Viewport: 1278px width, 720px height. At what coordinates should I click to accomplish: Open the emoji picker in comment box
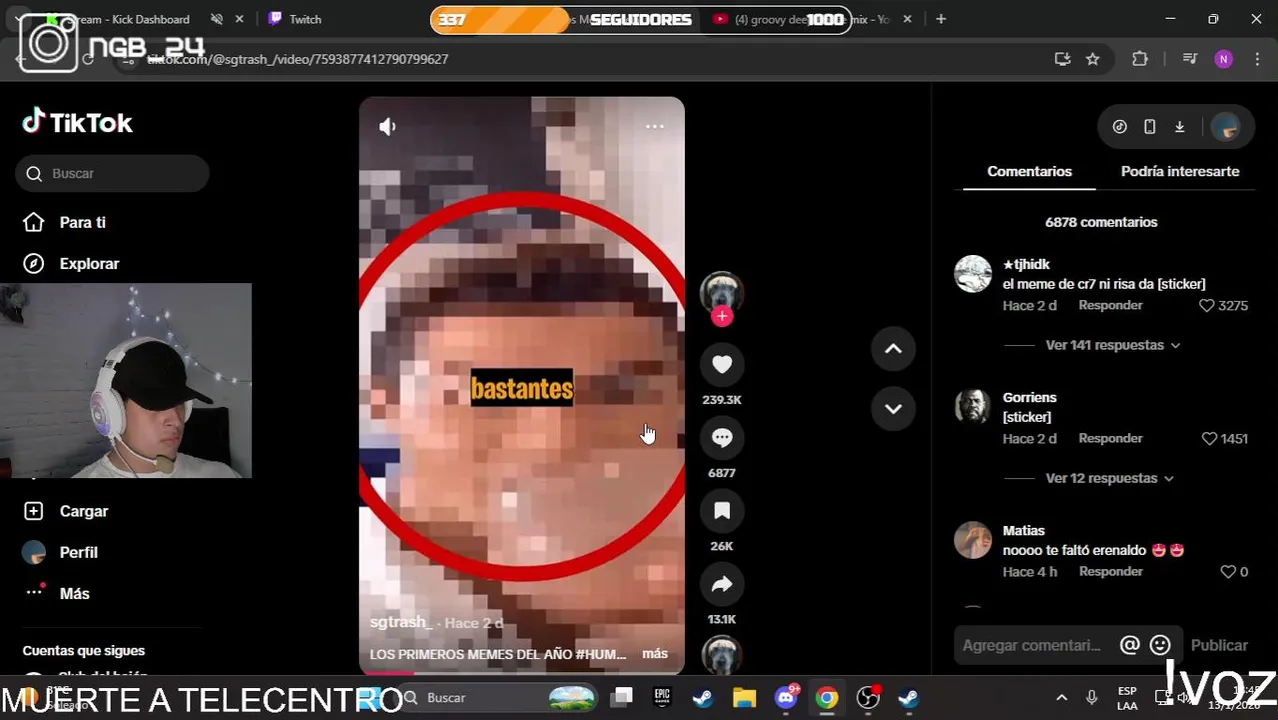point(1160,645)
